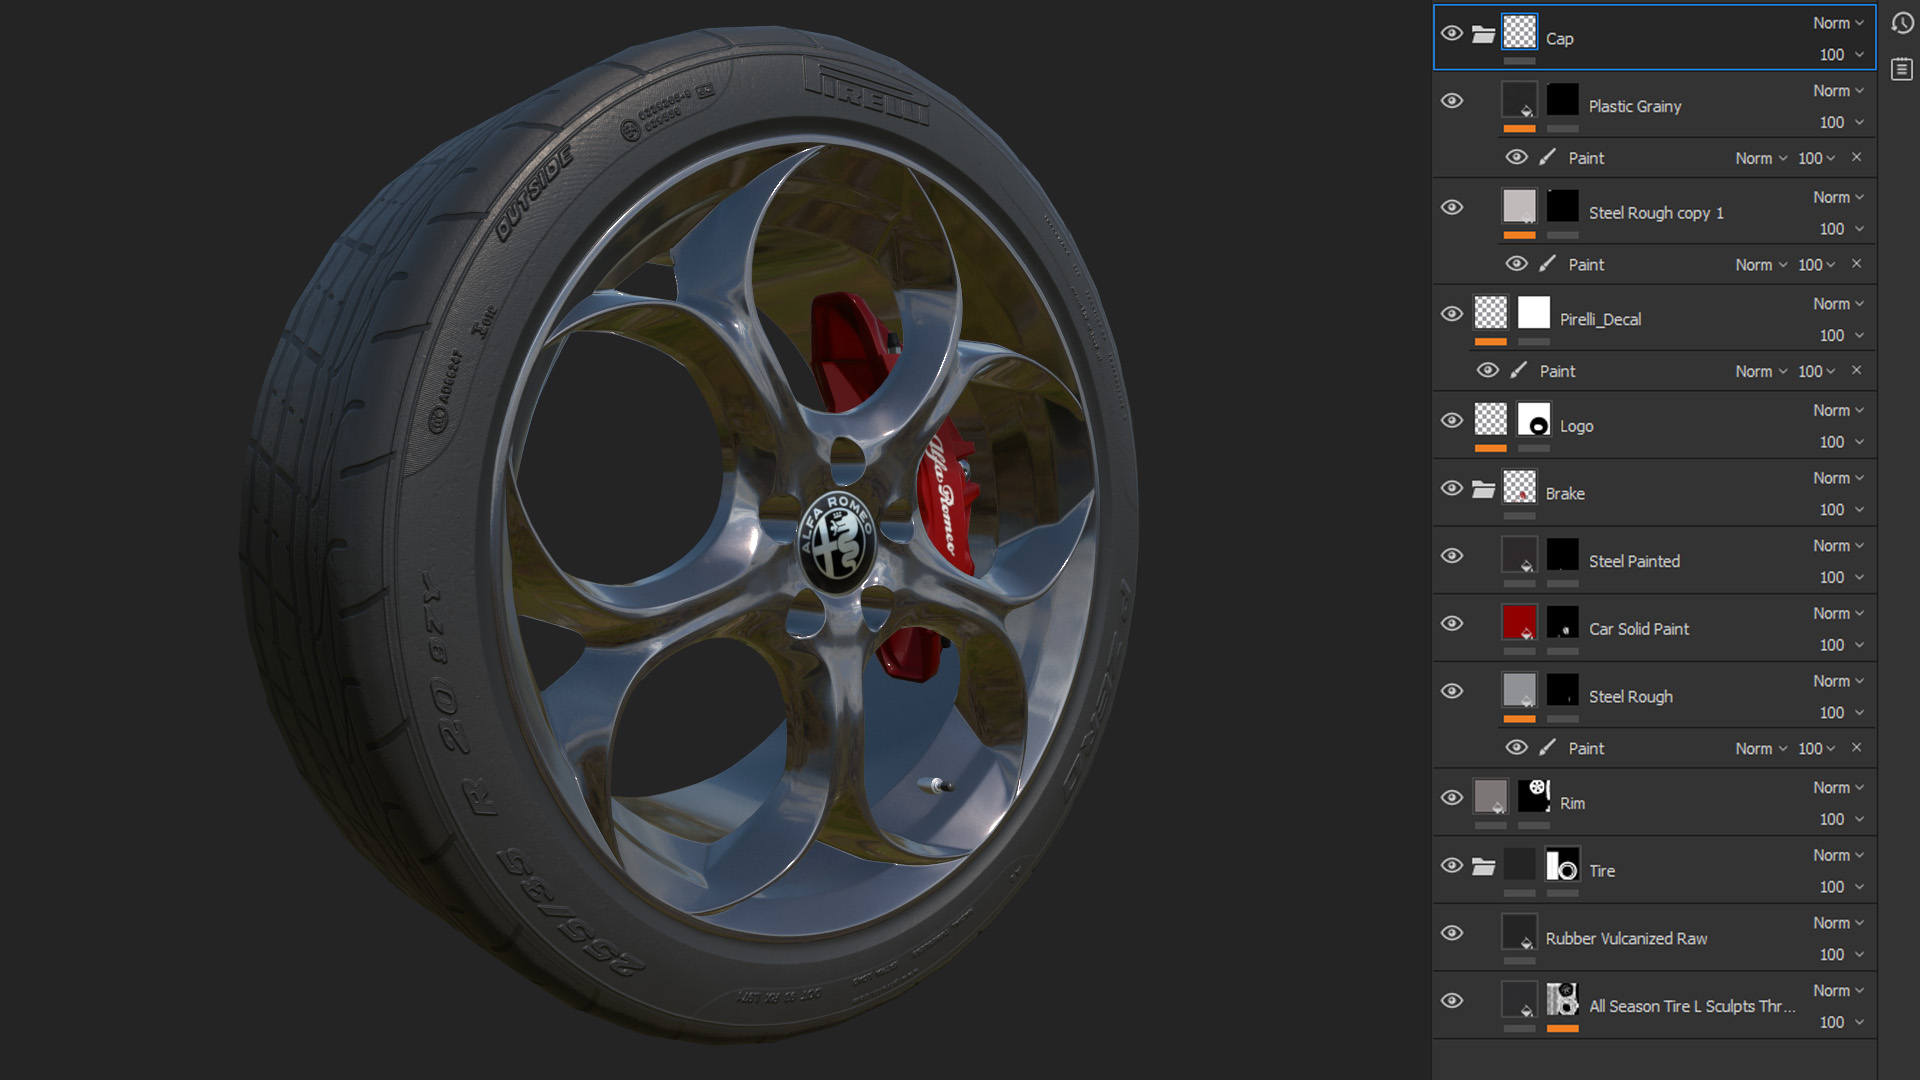Select the Logo layer mask thumbnail
Screen dimensions: 1920x1080
click(x=1534, y=419)
